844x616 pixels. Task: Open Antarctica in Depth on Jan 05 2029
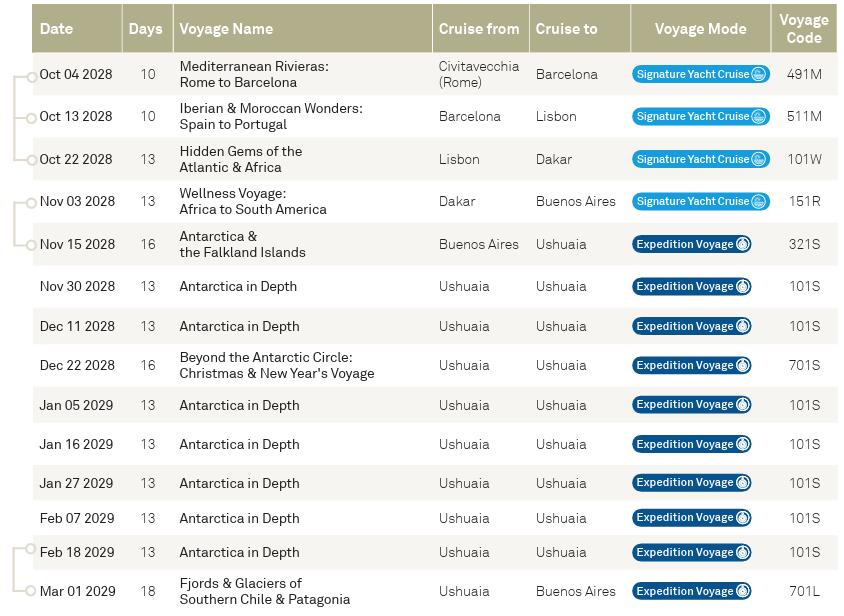pos(240,405)
